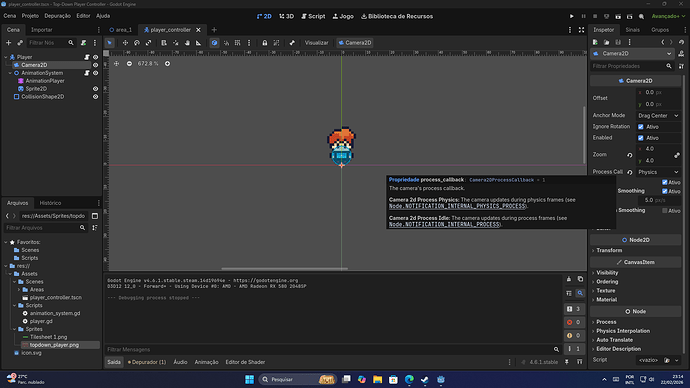Open skeleton bone options icon
The image size is (690, 388).
pos(292,43)
